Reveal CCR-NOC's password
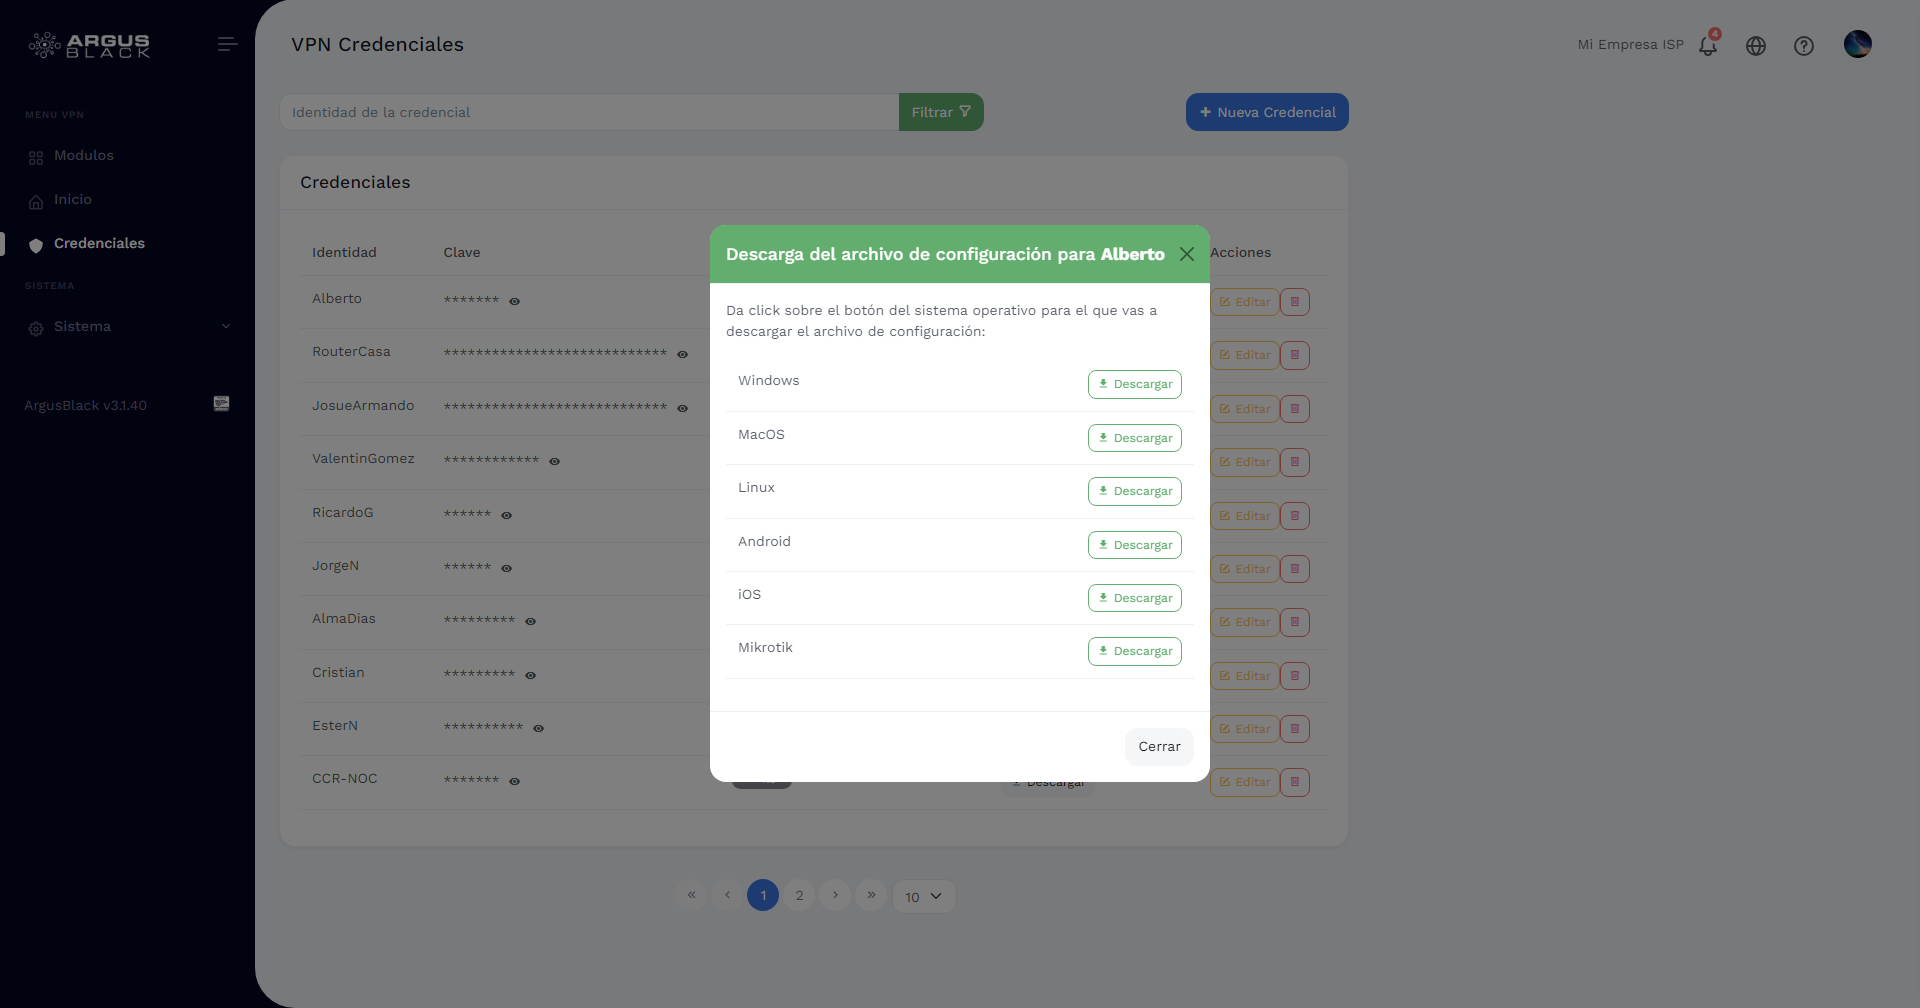The image size is (1920, 1008). (x=514, y=781)
